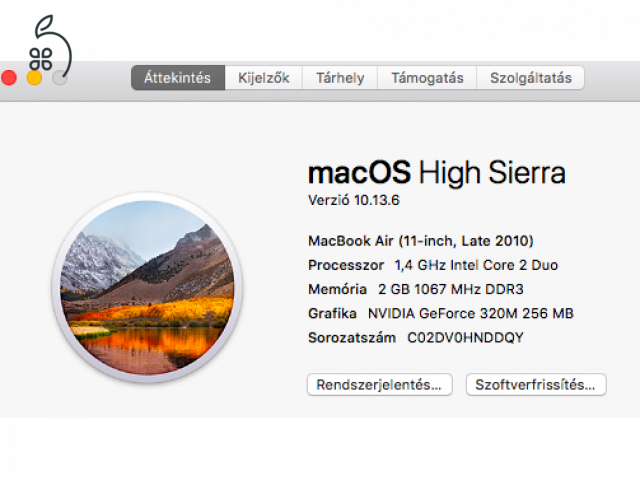Show the Szolgáltatás tab
640x480 pixels.
531,78
